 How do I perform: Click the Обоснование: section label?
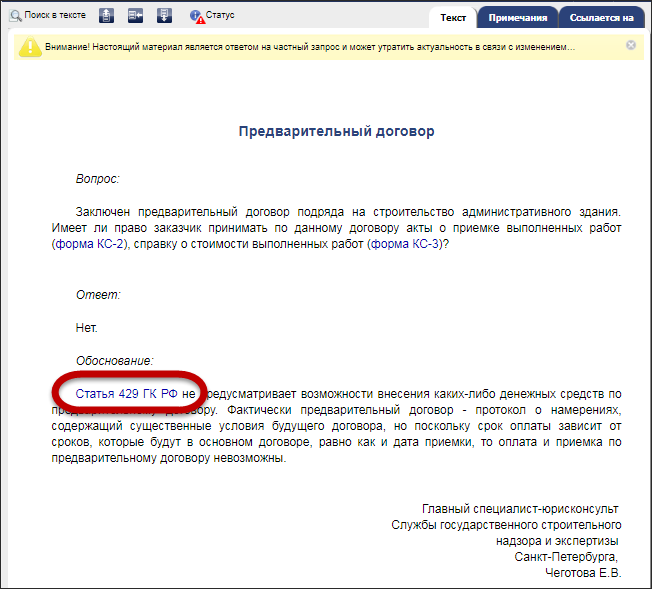(114, 360)
